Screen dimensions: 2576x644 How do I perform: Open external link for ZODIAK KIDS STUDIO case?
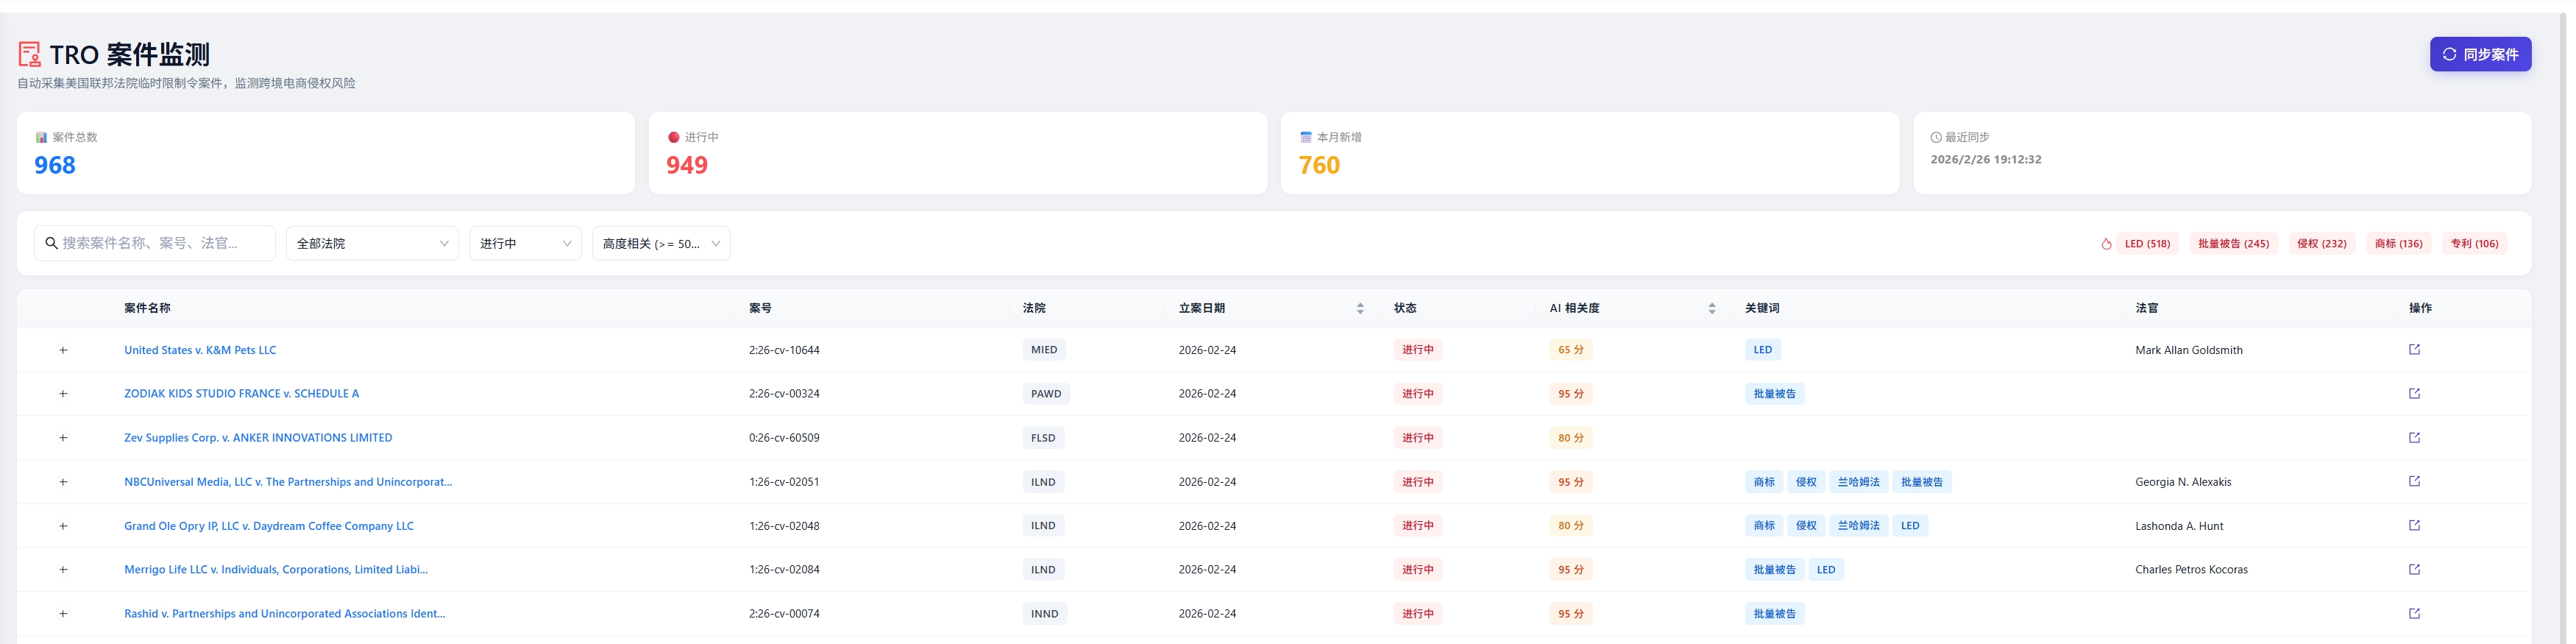coord(2413,394)
